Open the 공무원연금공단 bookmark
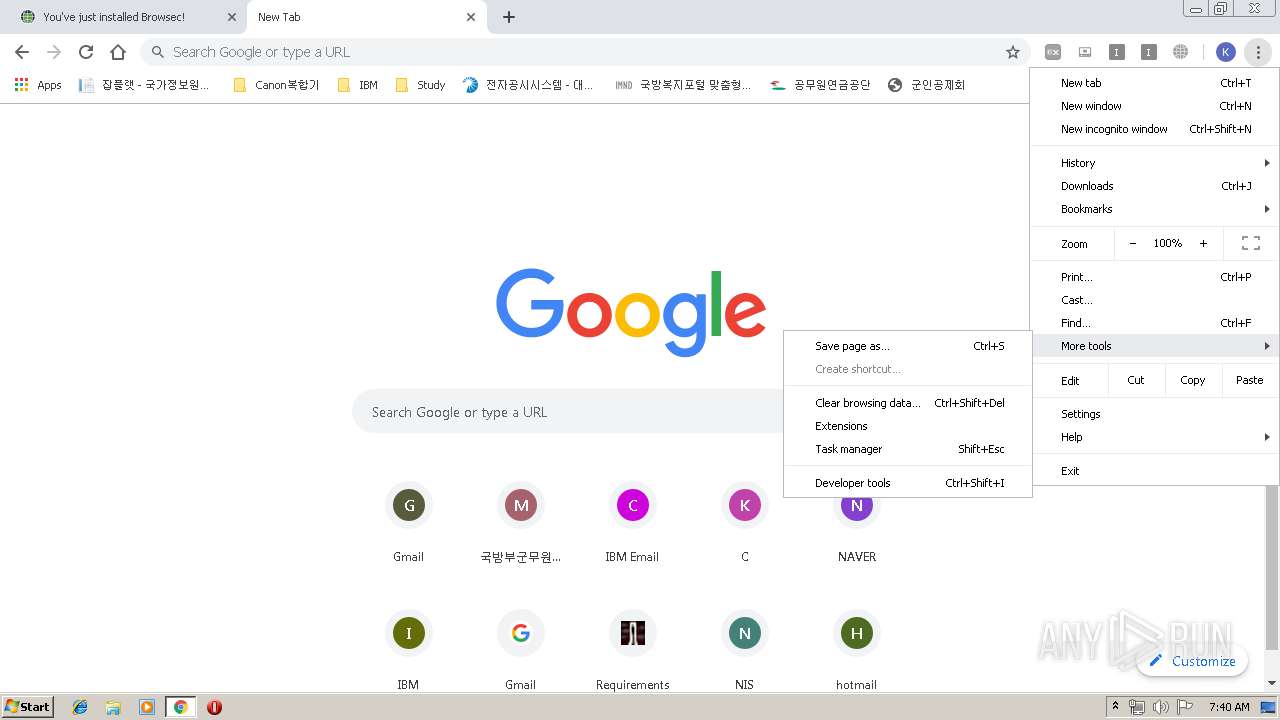1280x720 pixels. (x=820, y=85)
